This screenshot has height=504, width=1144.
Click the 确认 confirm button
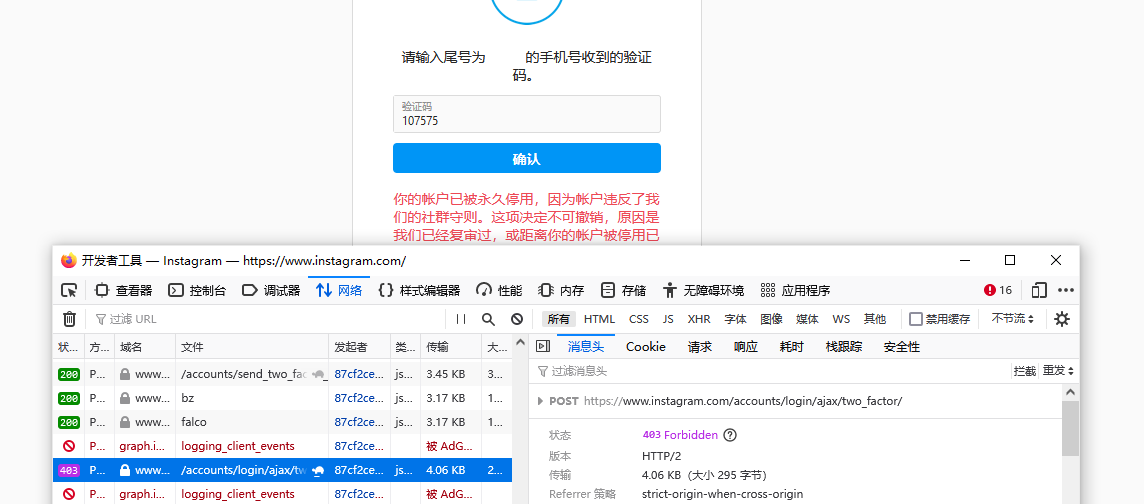point(527,158)
